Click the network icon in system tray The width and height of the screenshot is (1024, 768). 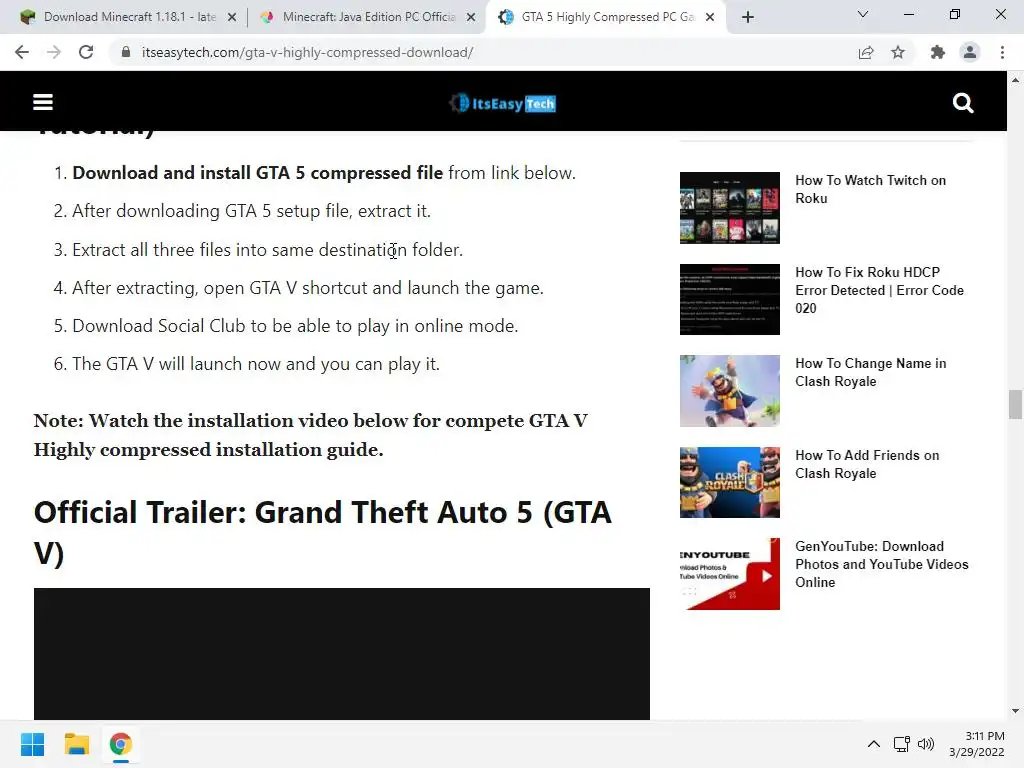902,744
